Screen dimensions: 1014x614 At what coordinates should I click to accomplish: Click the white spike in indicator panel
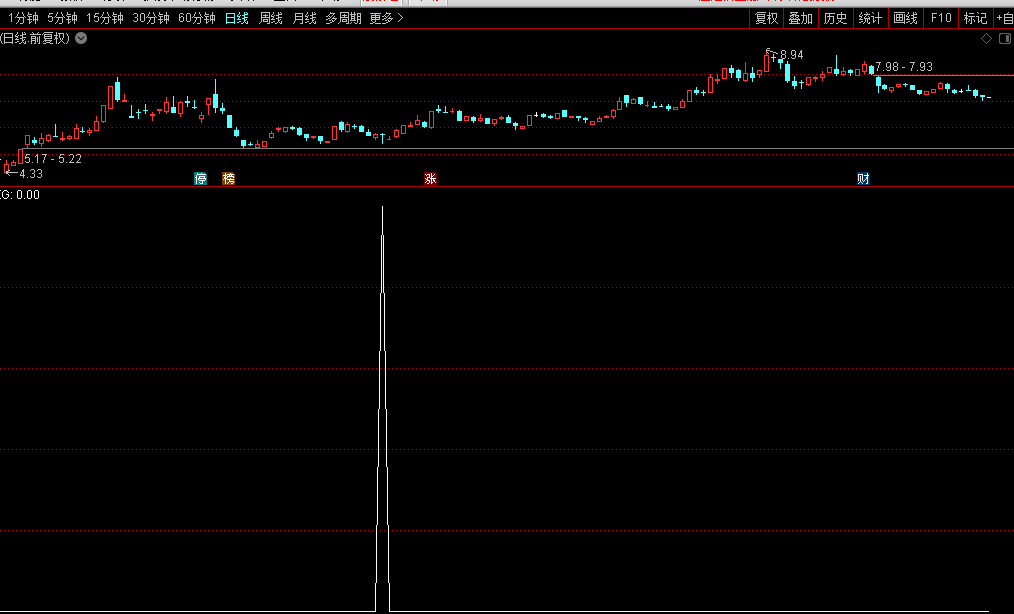click(382, 400)
